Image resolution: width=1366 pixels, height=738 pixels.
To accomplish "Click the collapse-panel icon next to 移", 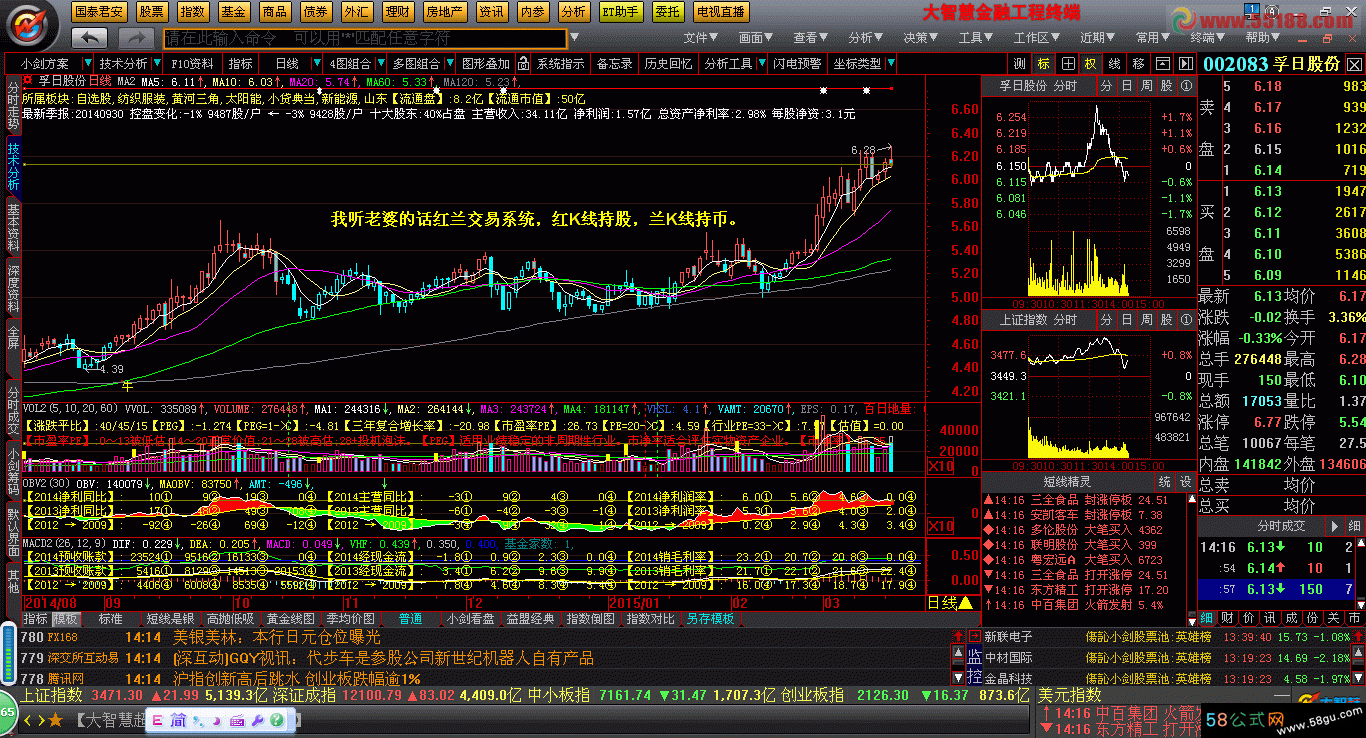I will [1162, 63].
